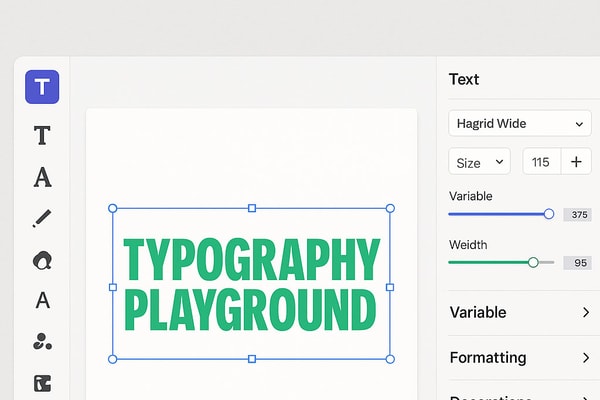Click the bottom-right corner selection handle
This screenshot has height=400, width=600.
[x=390, y=359]
